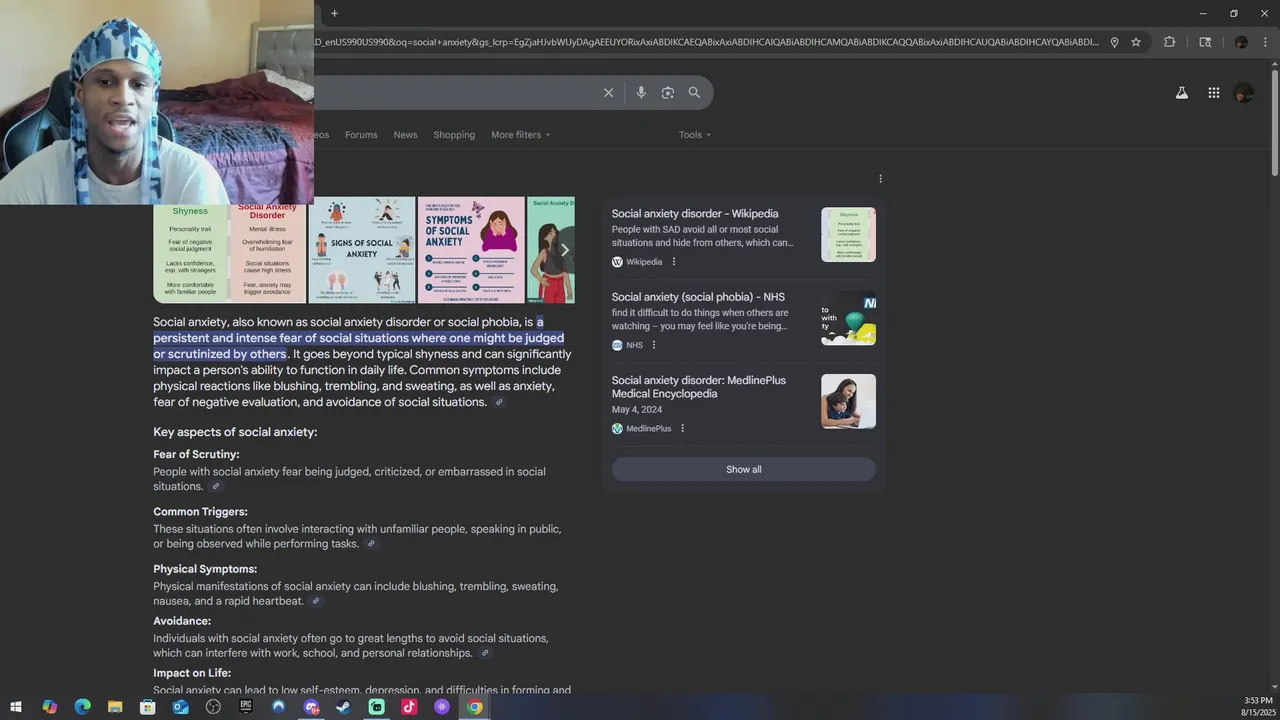Open the Google apps grid
The height and width of the screenshot is (720, 1280).
(1213, 93)
